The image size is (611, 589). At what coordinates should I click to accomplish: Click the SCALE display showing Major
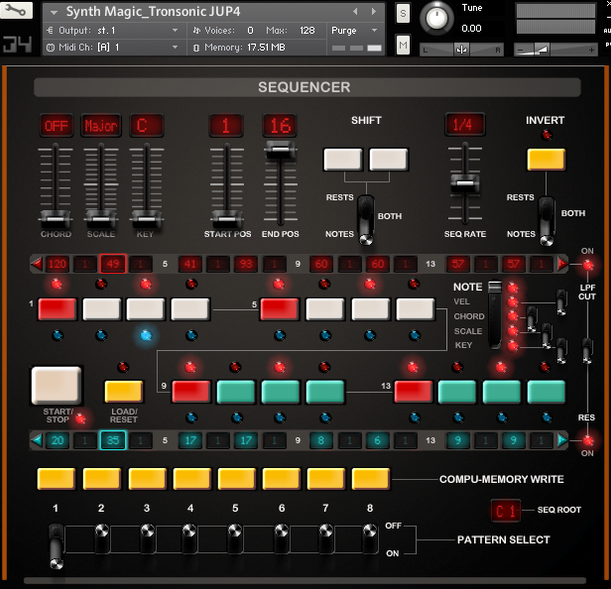point(101,126)
